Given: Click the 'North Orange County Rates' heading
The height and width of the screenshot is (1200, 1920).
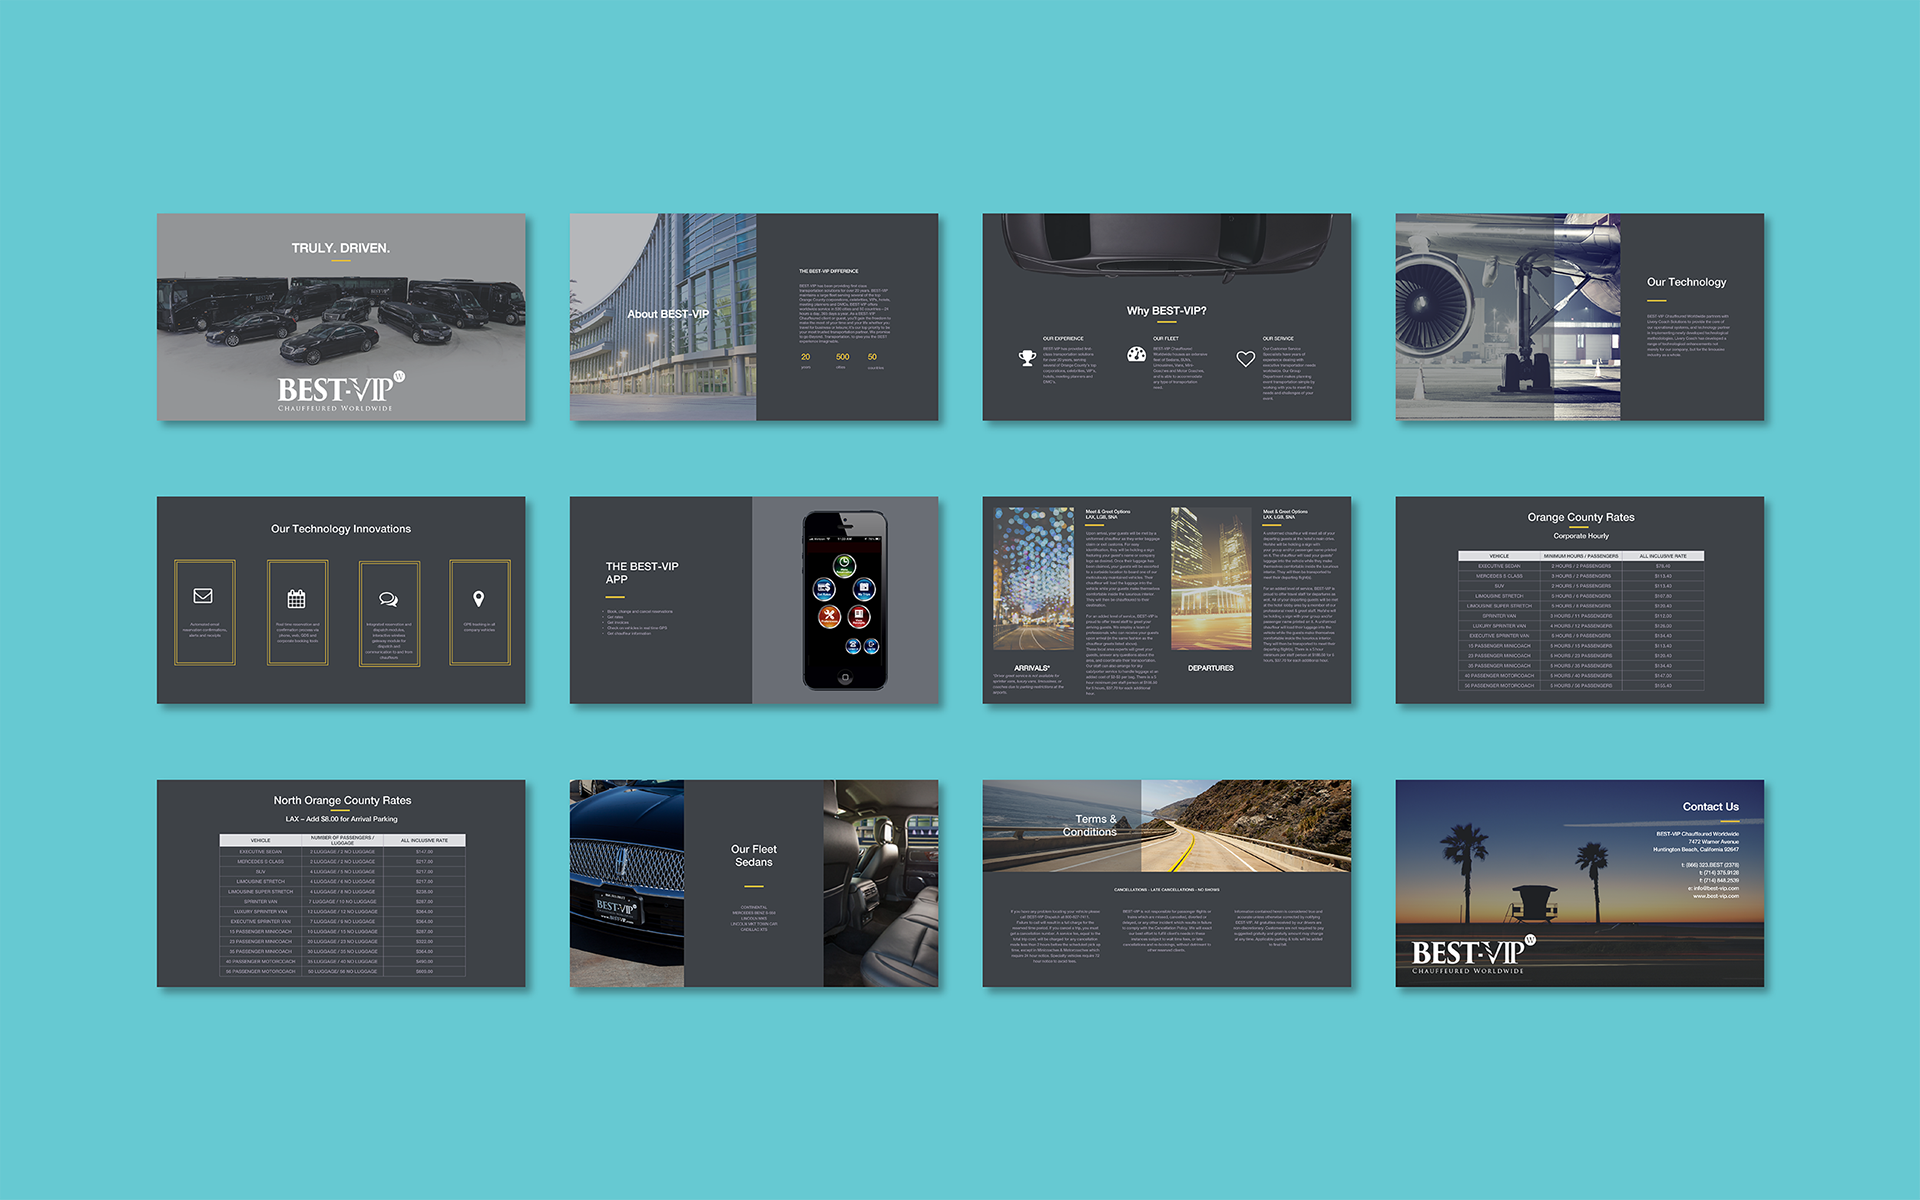Looking at the screenshot, I should [x=343, y=800].
